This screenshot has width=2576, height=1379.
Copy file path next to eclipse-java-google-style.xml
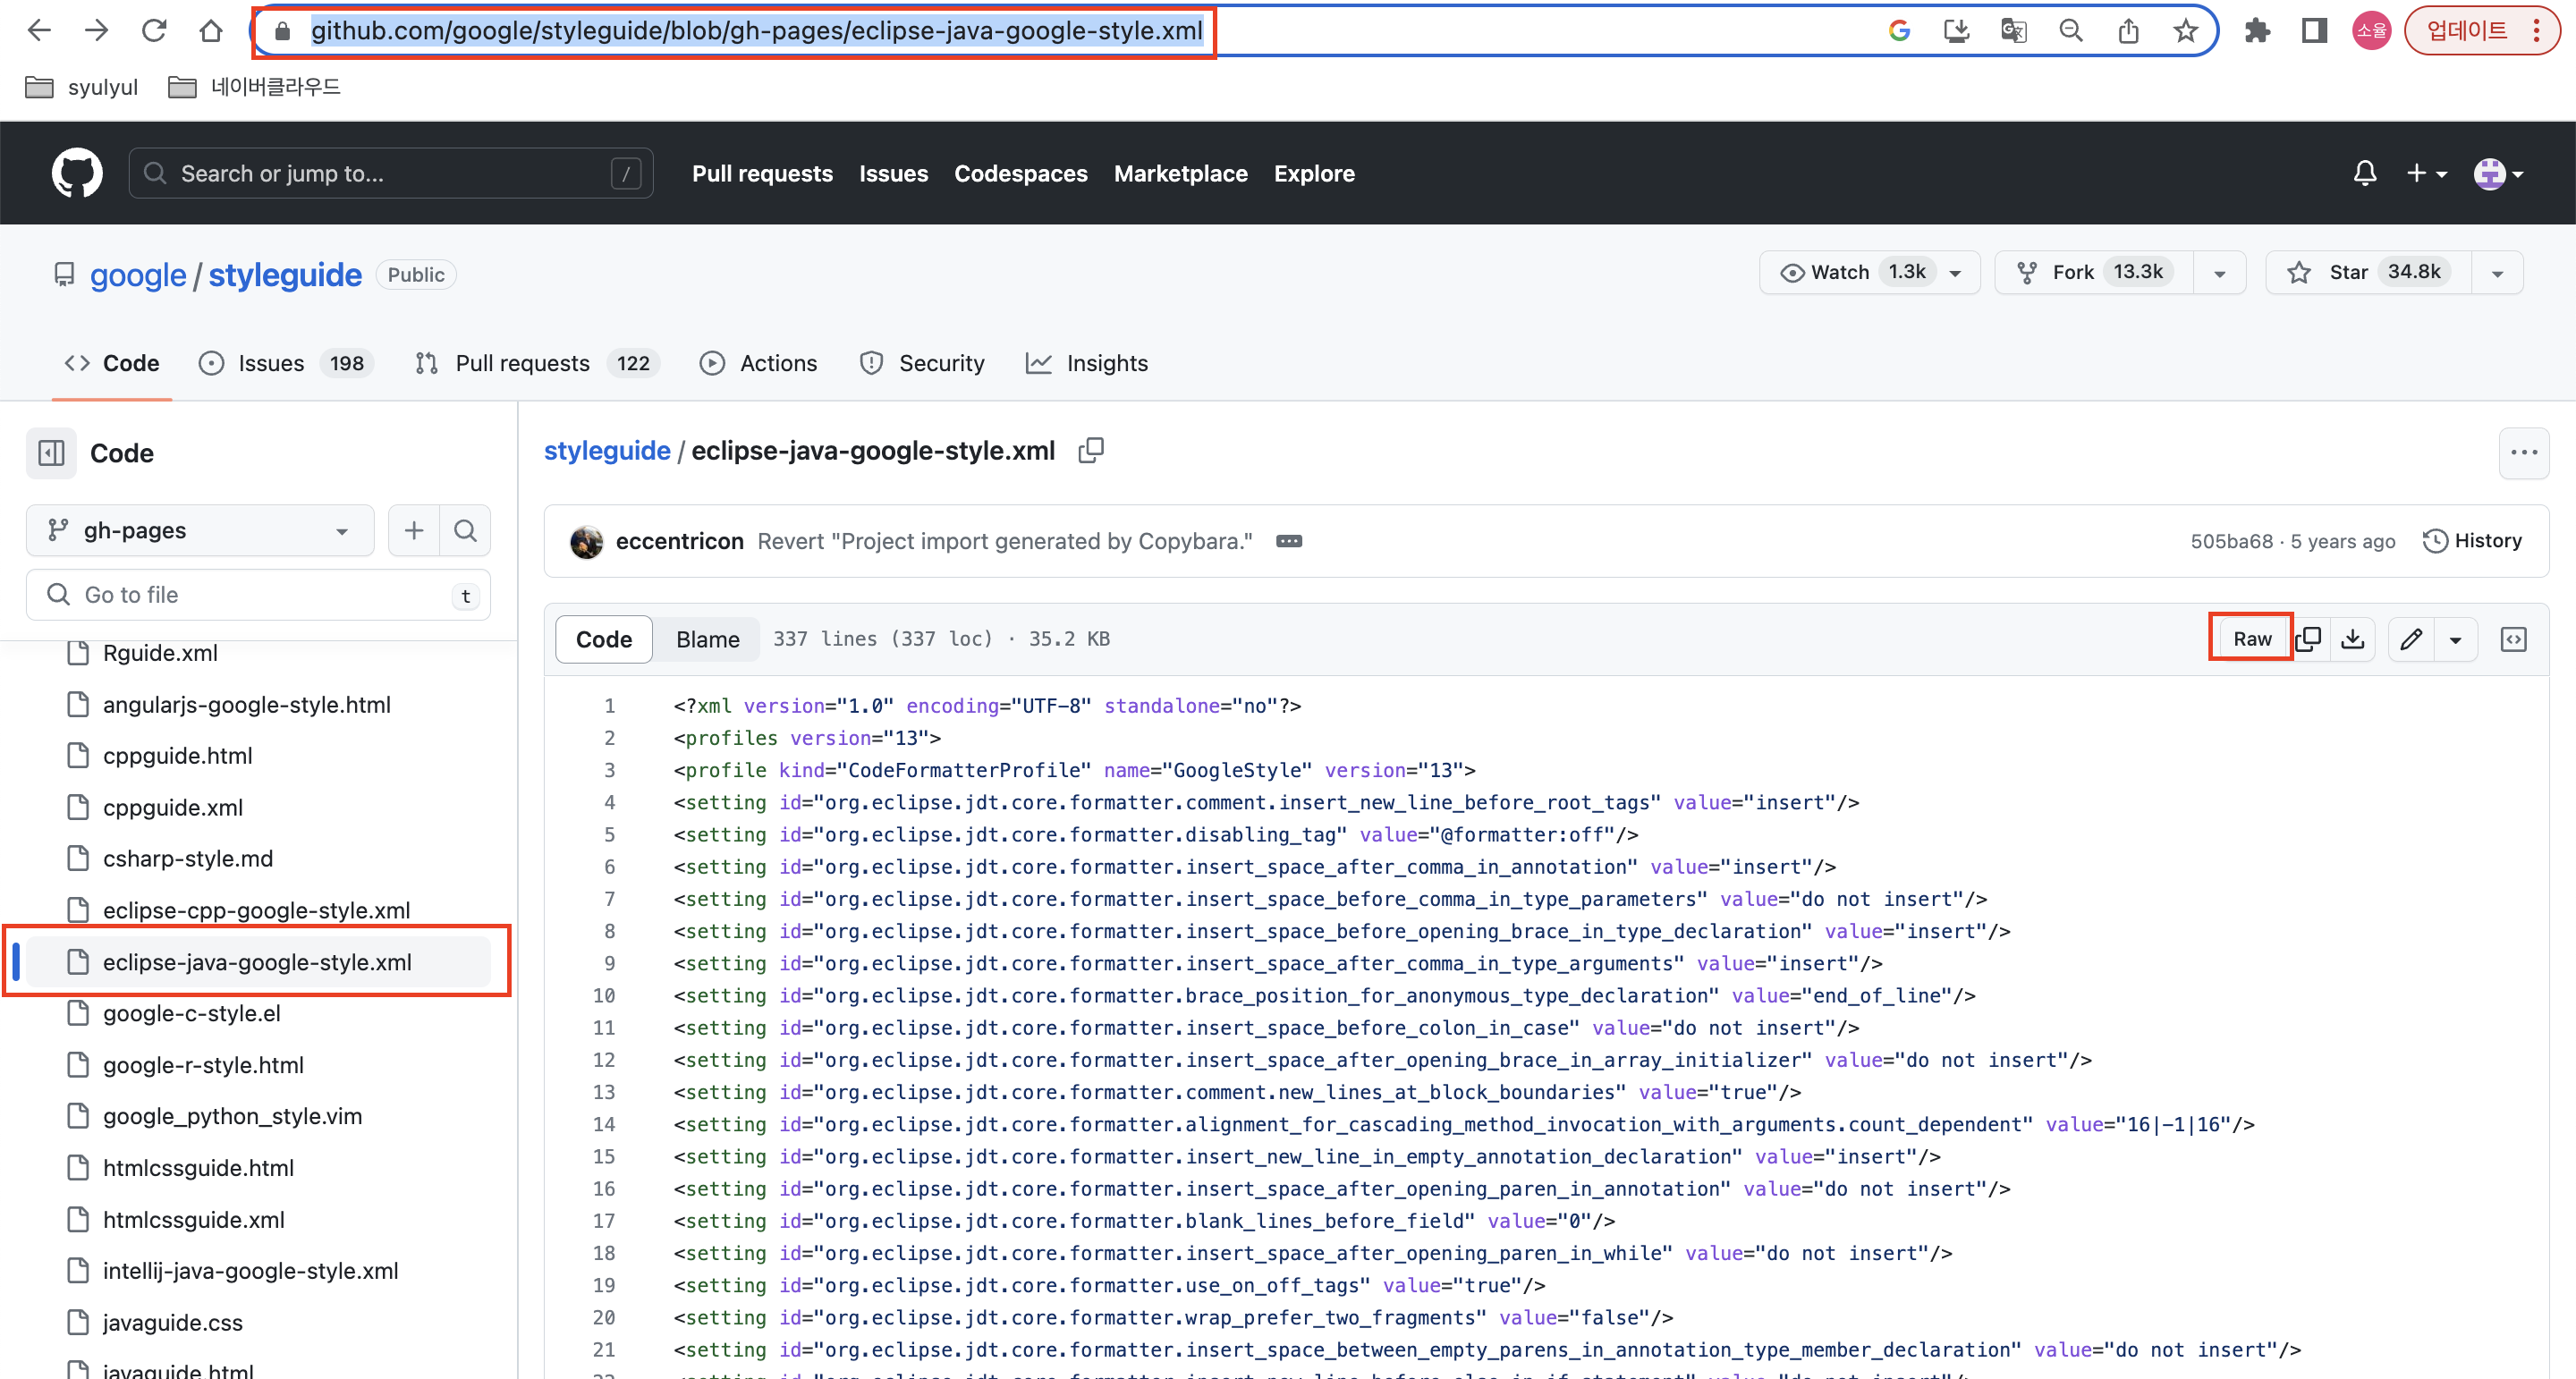tap(1091, 451)
